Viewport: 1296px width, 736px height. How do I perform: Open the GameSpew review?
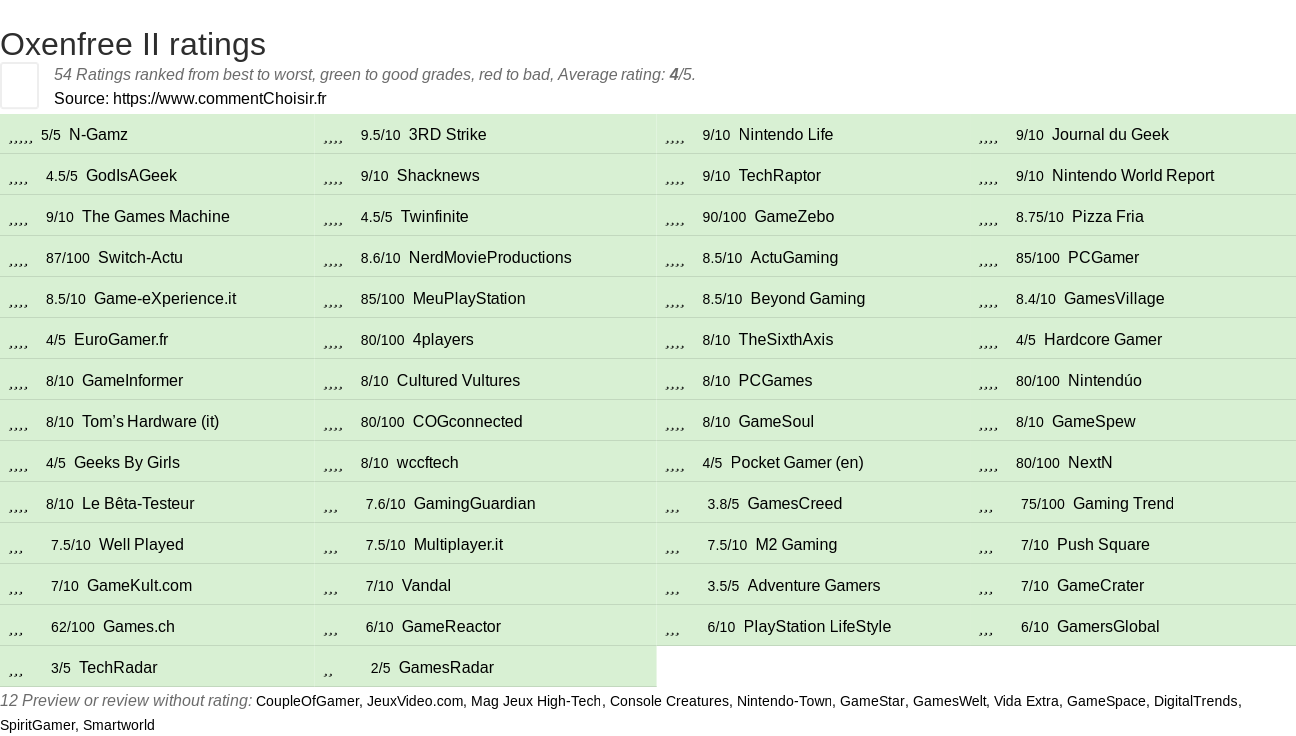1094,421
